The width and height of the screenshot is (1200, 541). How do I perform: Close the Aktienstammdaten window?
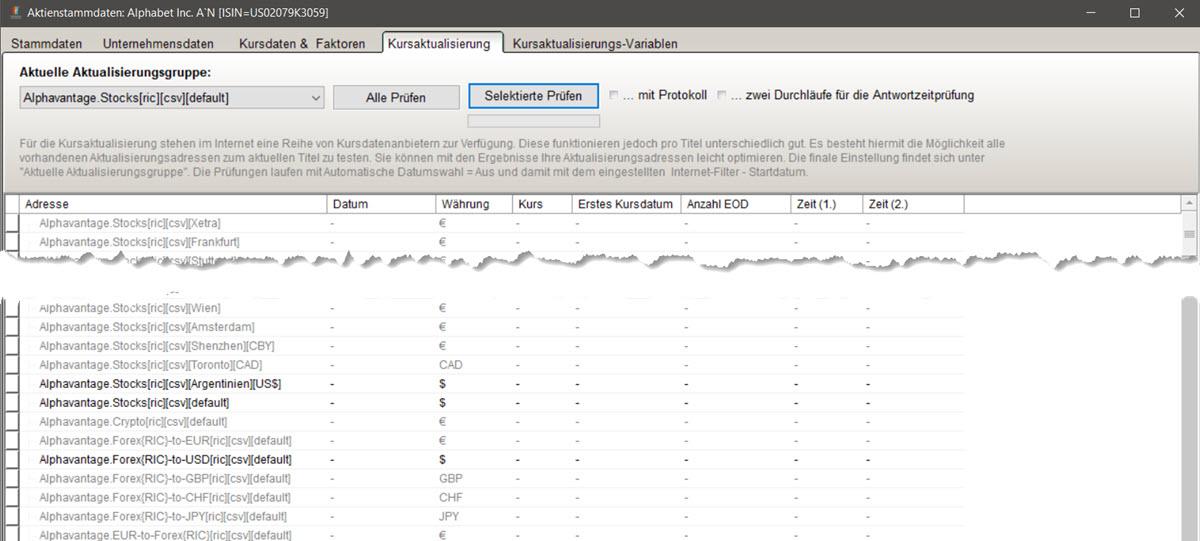coord(1180,12)
